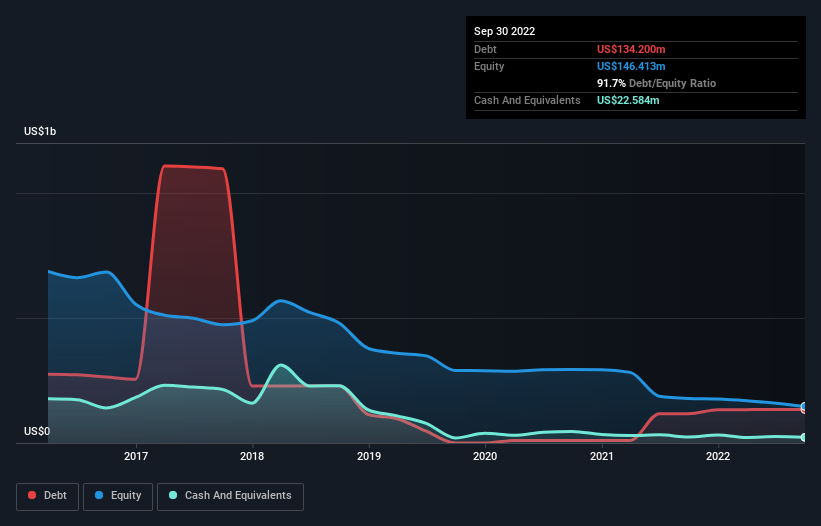
Task: Select the 2021 x-axis label
Action: point(602,456)
